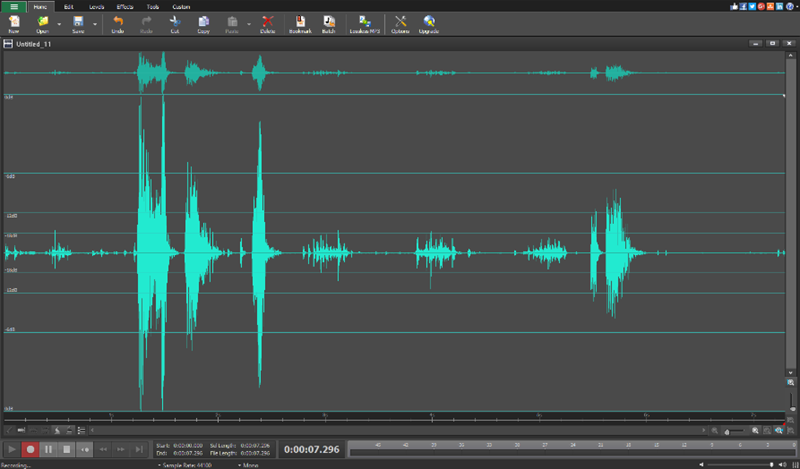
Task: Pause the recording
Action: pyautogui.click(x=48, y=450)
